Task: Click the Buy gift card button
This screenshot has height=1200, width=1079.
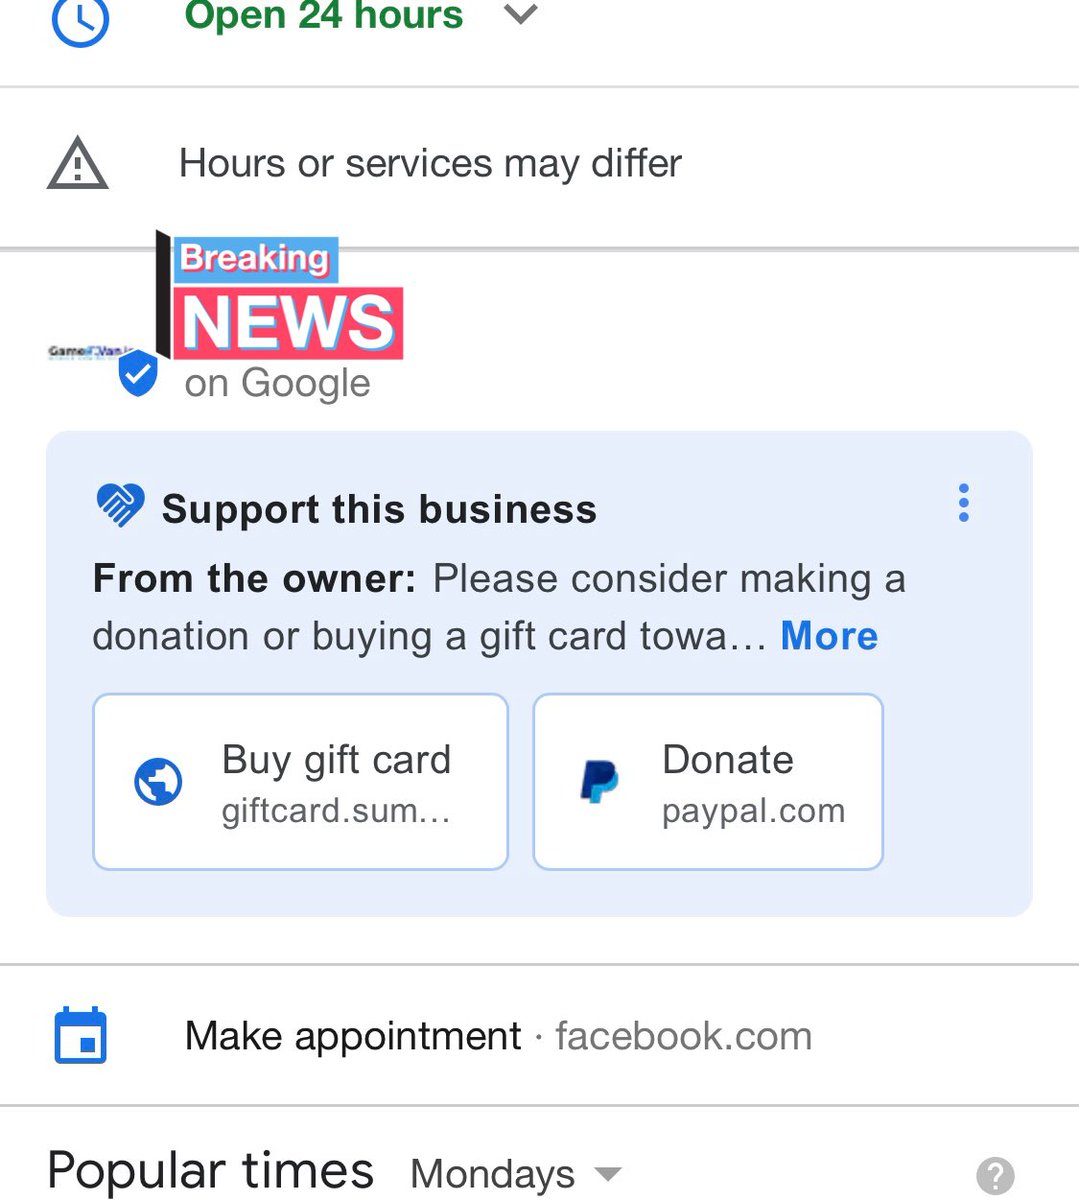Action: click(x=300, y=782)
